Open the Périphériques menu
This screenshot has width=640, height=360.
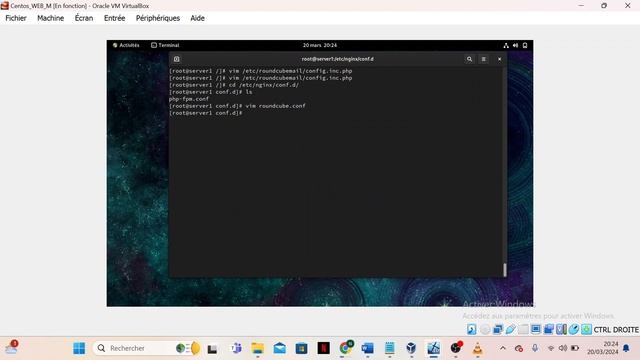[x=158, y=18]
